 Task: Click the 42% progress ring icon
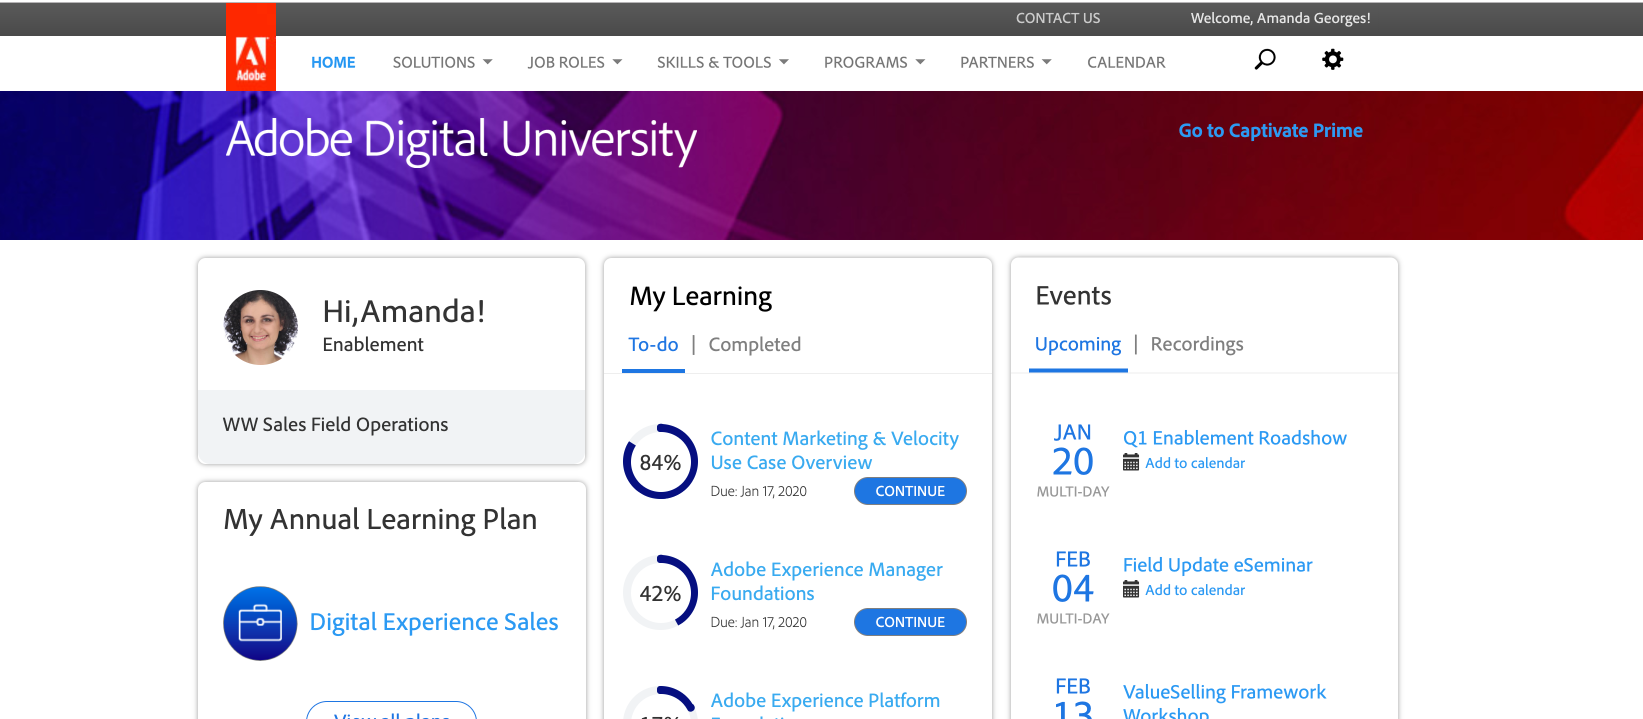660,593
